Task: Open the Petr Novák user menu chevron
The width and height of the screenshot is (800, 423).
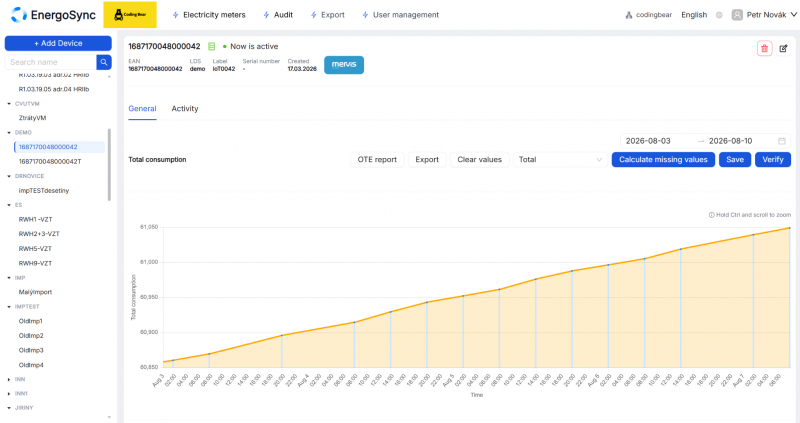Action: [x=793, y=15]
